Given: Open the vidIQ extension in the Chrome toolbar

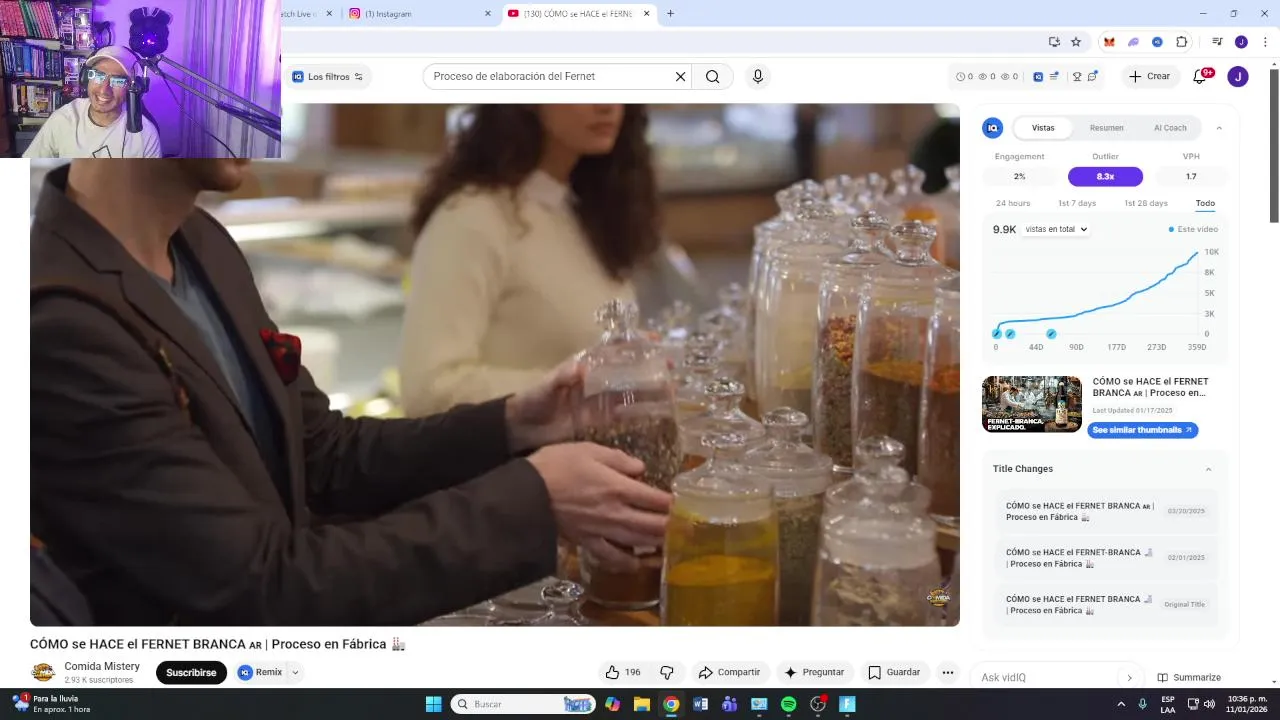Looking at the screenshot, I should point(1157,42).
